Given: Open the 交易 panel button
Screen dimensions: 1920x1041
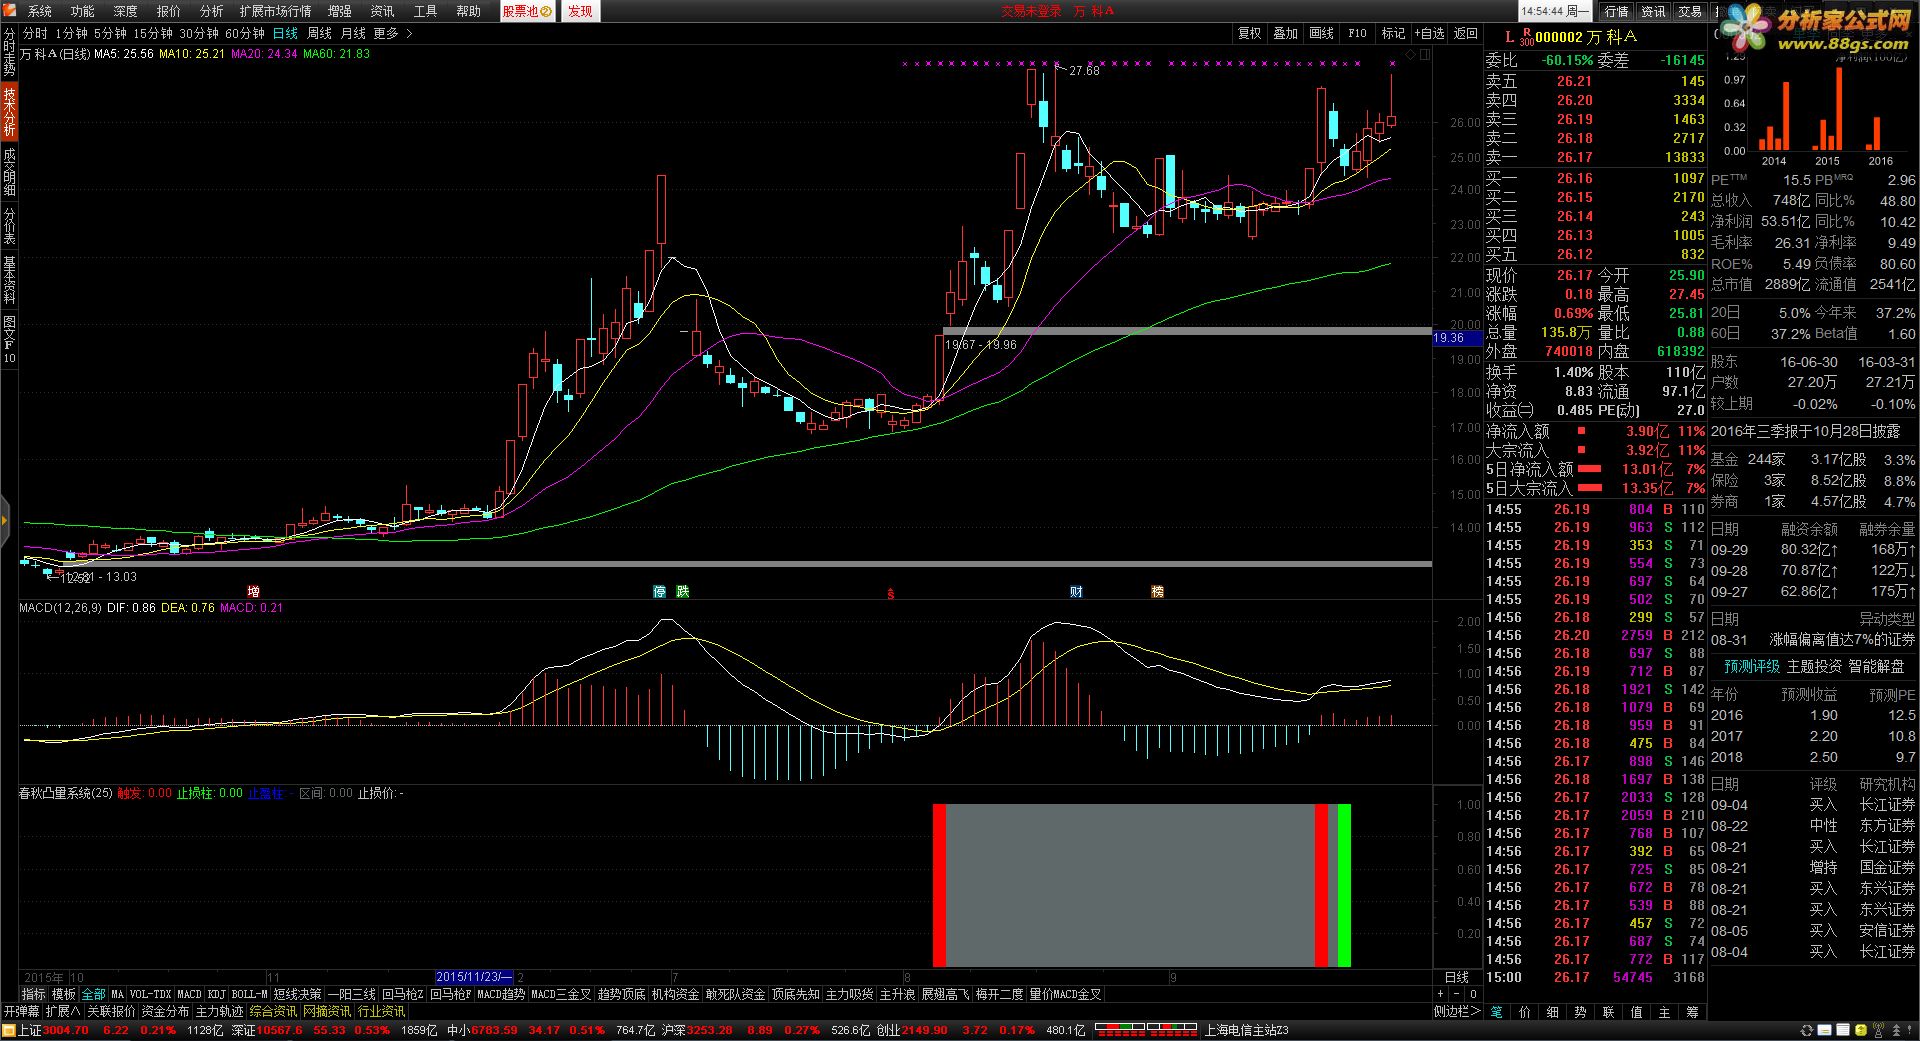Looking at the screenshot, I should click(1690, 11).
